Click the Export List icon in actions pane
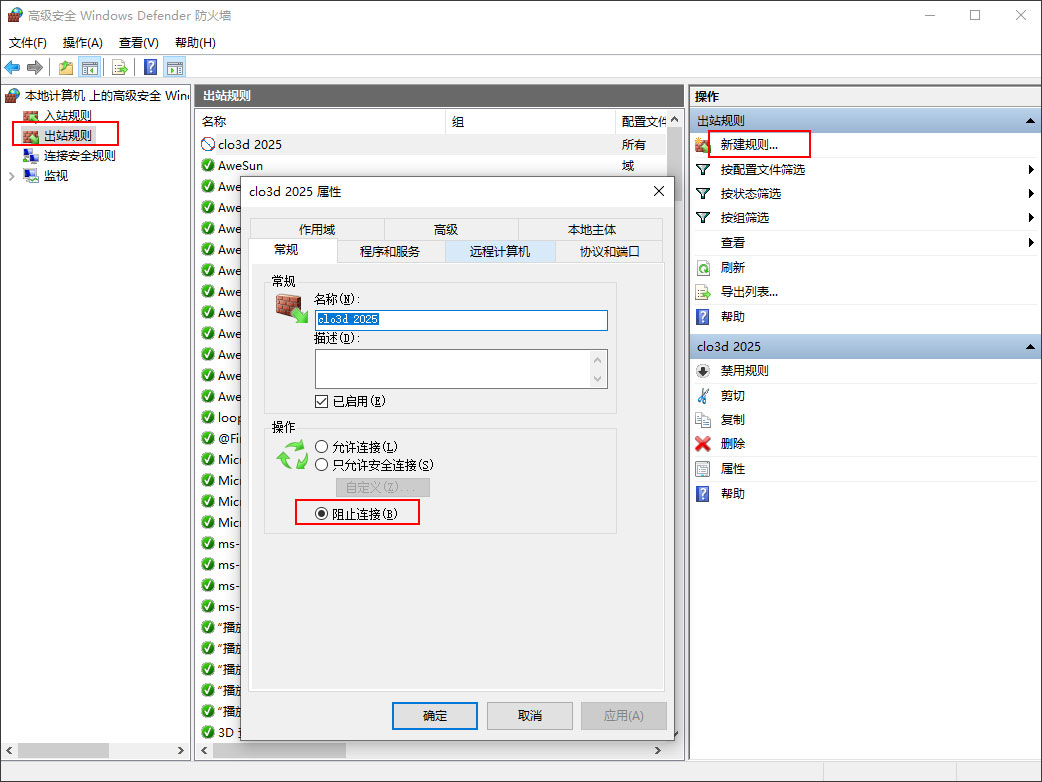The width and height of the screenshot is (1042, 782). pos(703,292)
